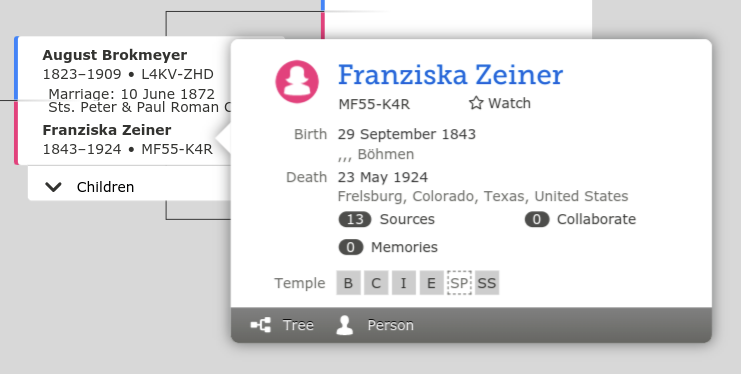Click the Tree view icon

(x=260, y=325)
